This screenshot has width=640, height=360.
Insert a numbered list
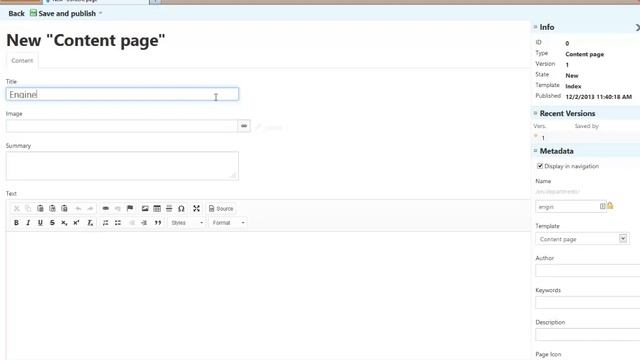pyautogui.click(x=106, y=223)
